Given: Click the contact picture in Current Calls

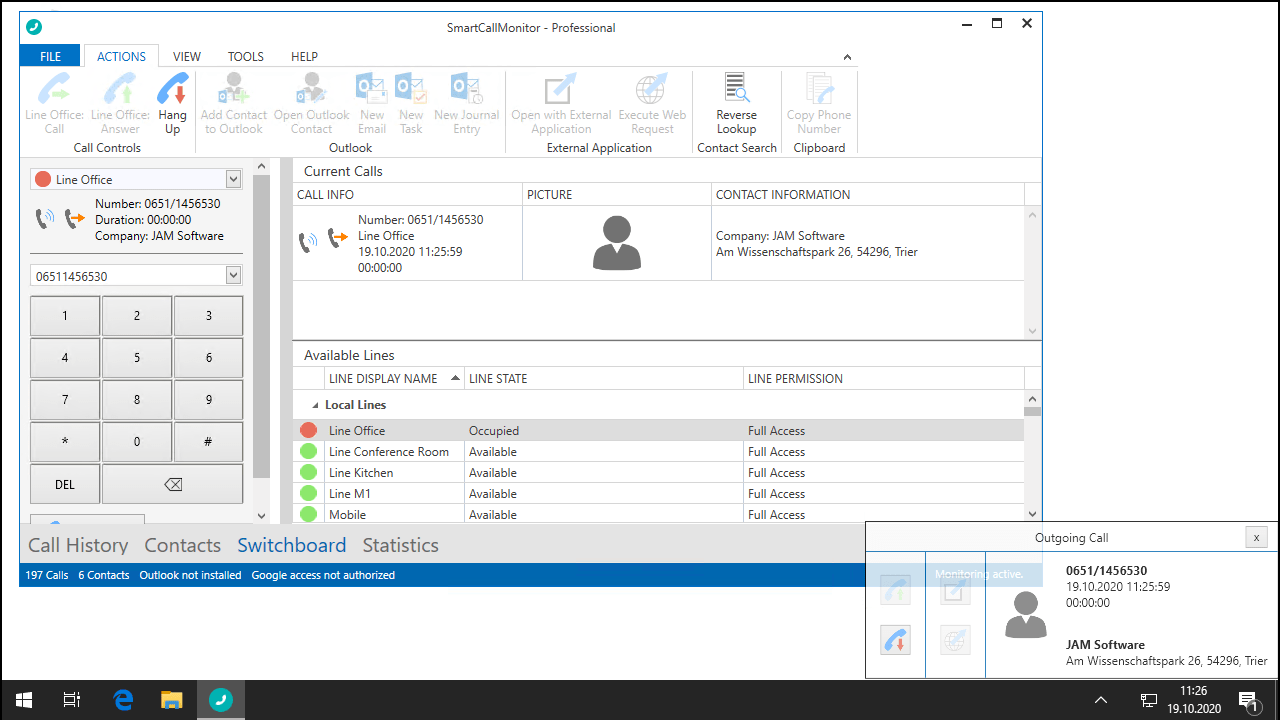Looking at the screenshot, I should tap(617, 243).
